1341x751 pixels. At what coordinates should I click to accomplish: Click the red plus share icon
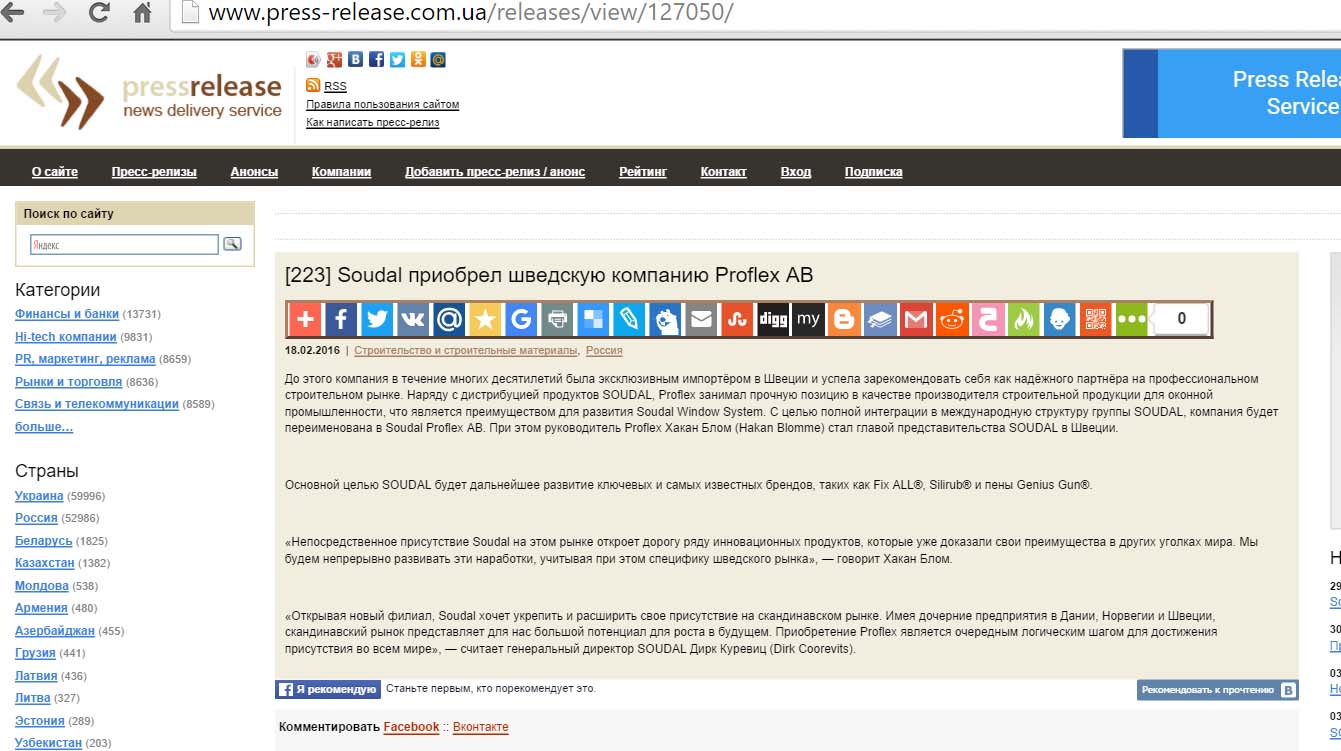click(305, 319)
